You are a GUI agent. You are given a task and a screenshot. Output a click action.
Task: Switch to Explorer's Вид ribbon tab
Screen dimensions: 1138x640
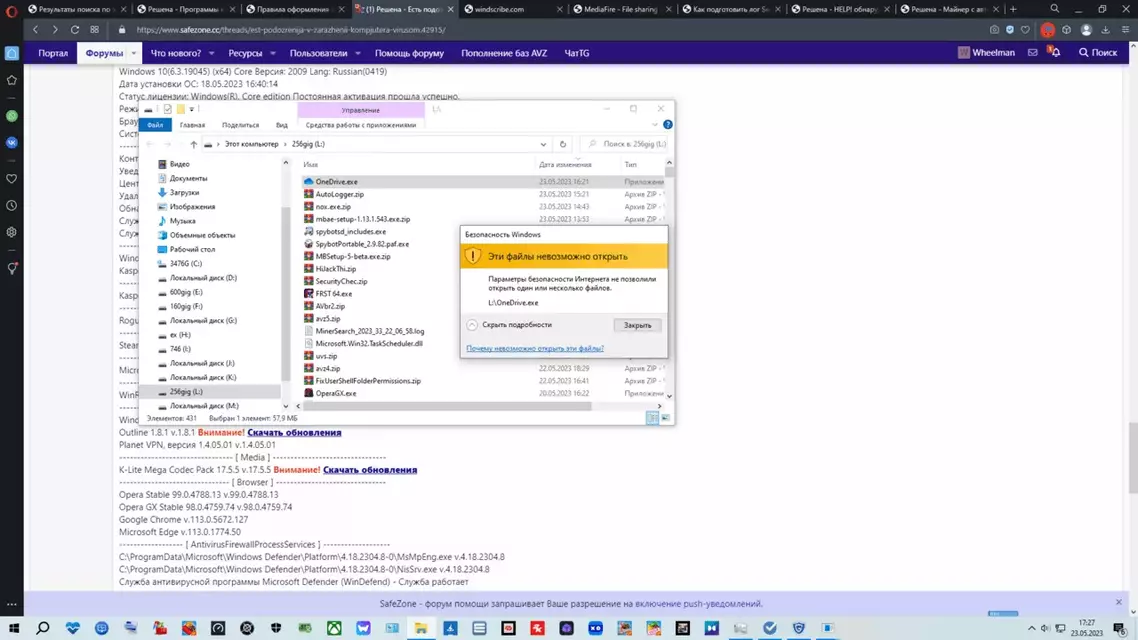point(282,125)
